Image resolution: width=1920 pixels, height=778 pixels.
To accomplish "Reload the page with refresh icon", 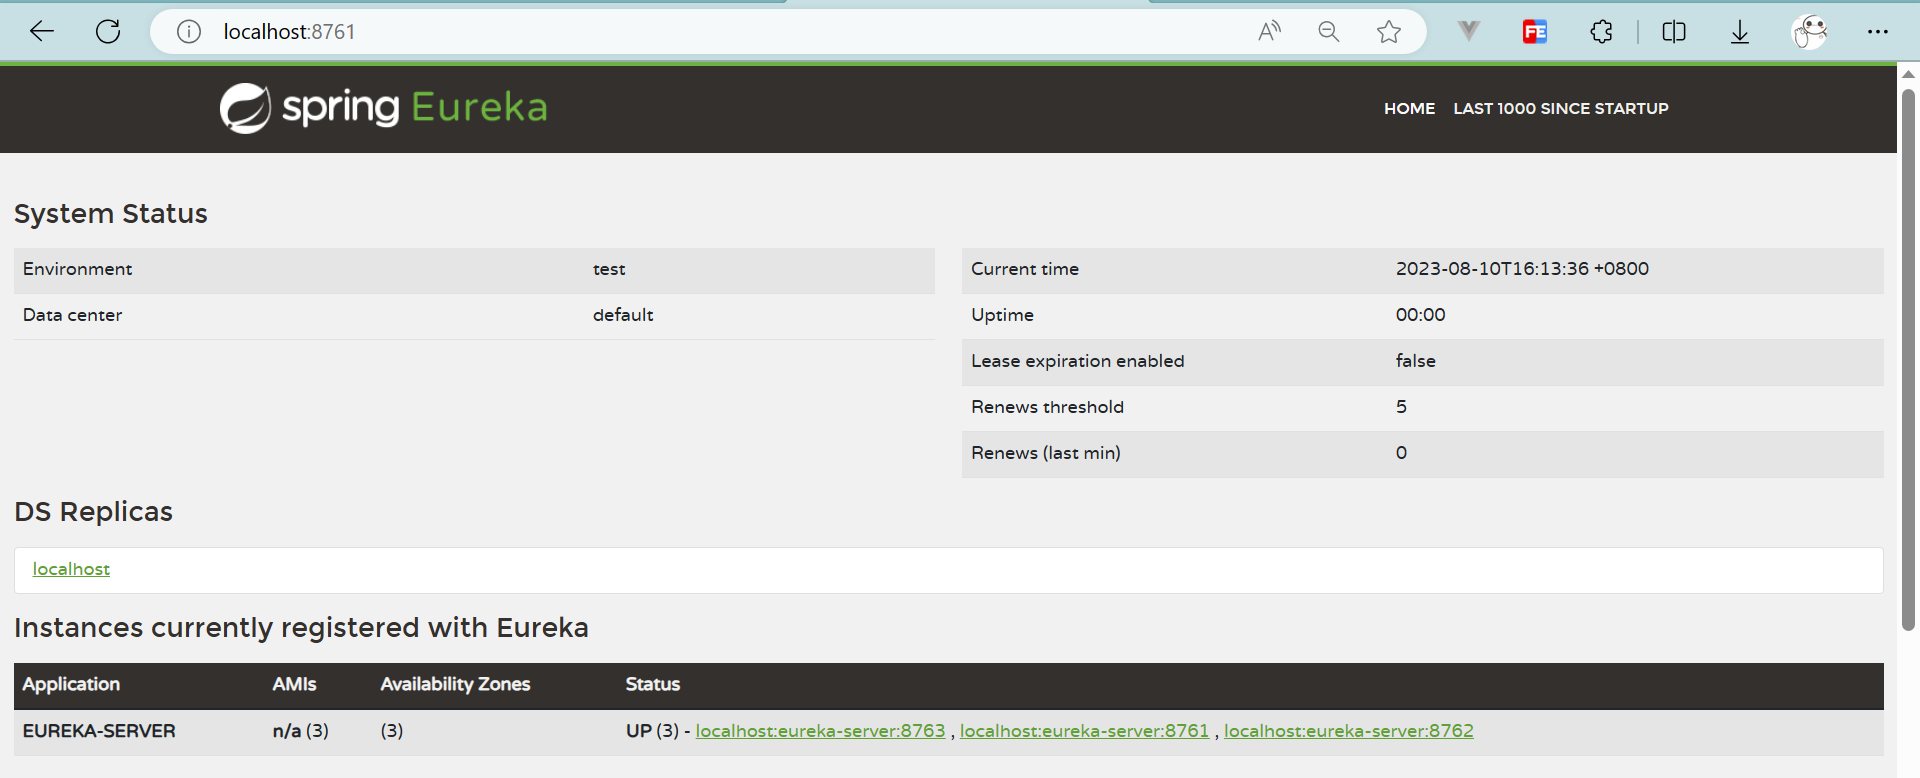I will [x=108, y=32].
